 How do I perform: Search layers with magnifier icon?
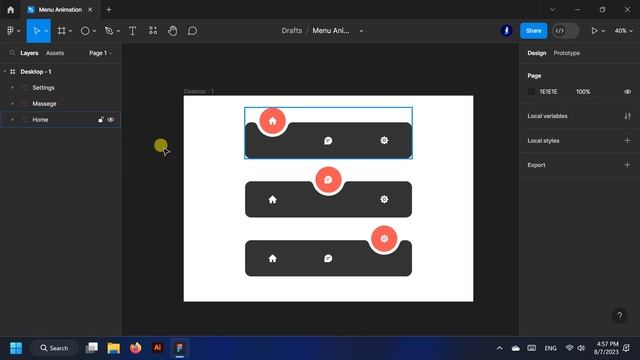12,53
